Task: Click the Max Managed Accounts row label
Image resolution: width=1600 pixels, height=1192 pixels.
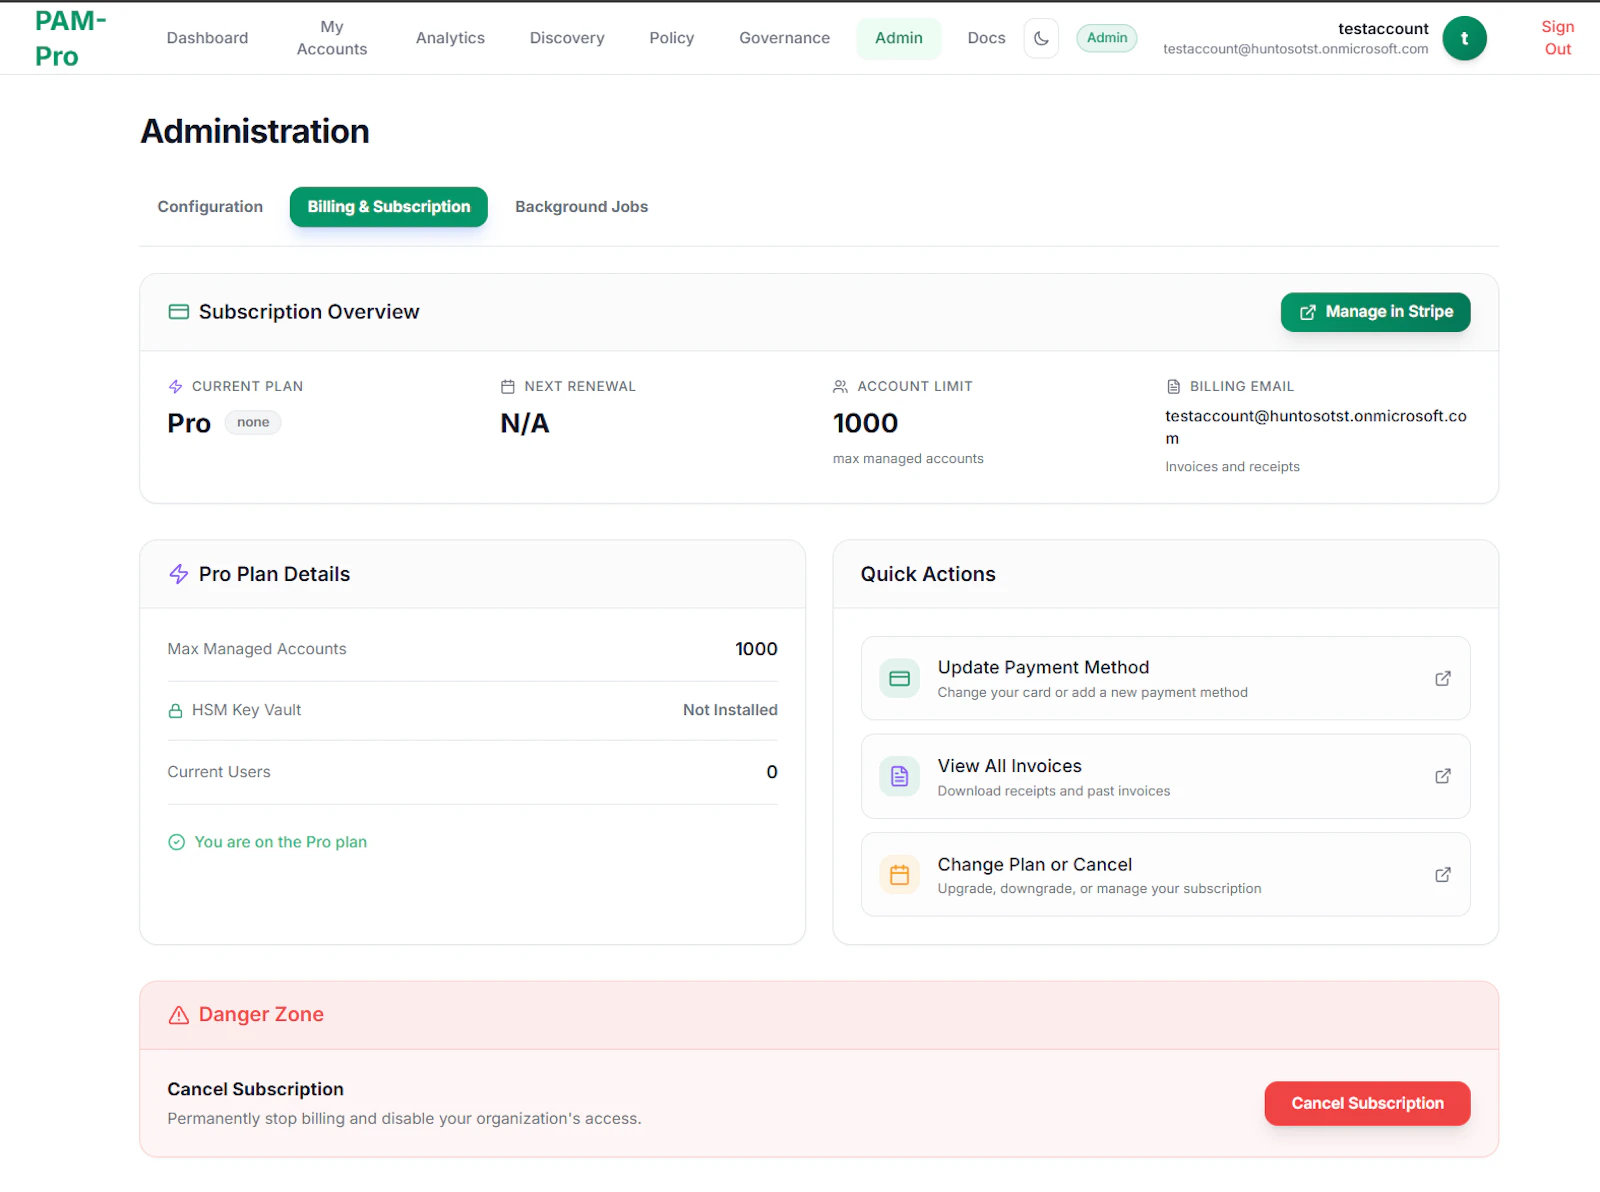Action: (257, 649)
